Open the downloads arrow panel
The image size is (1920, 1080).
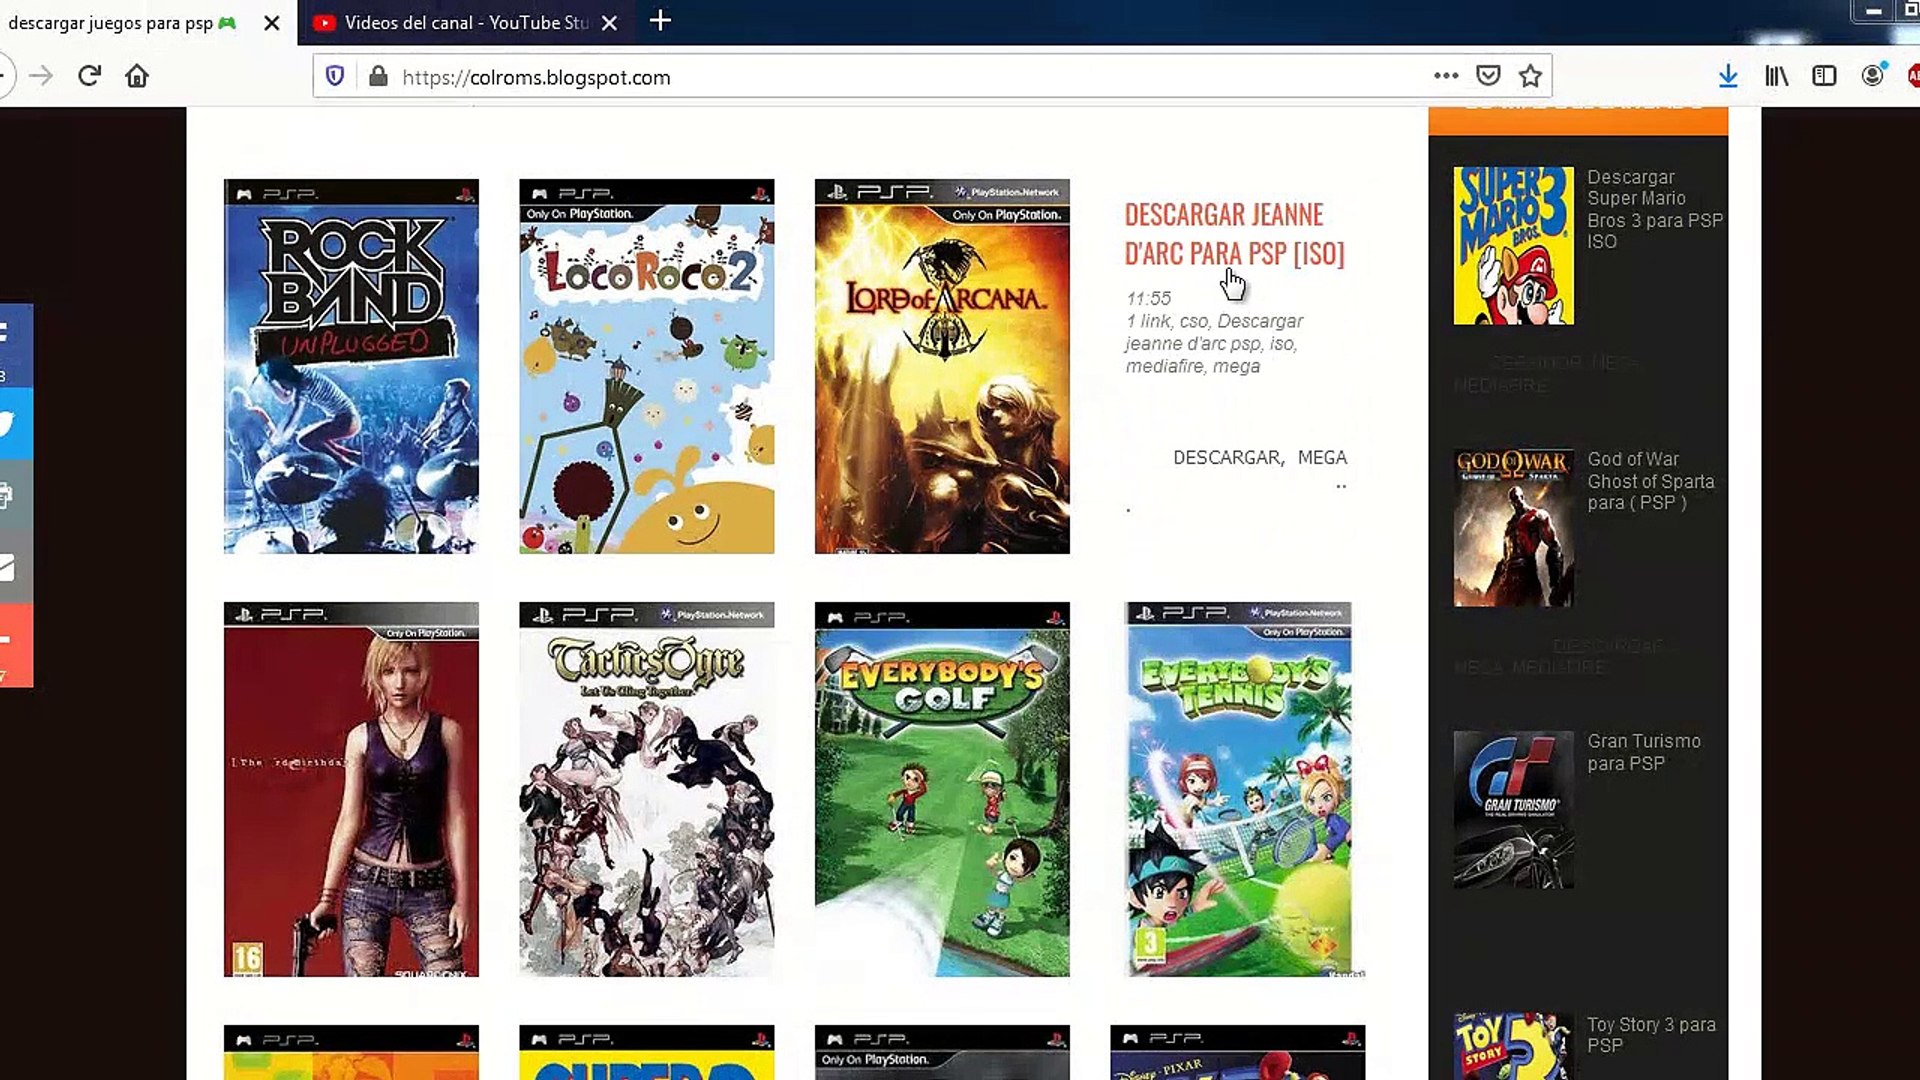tap(1728, 76)
